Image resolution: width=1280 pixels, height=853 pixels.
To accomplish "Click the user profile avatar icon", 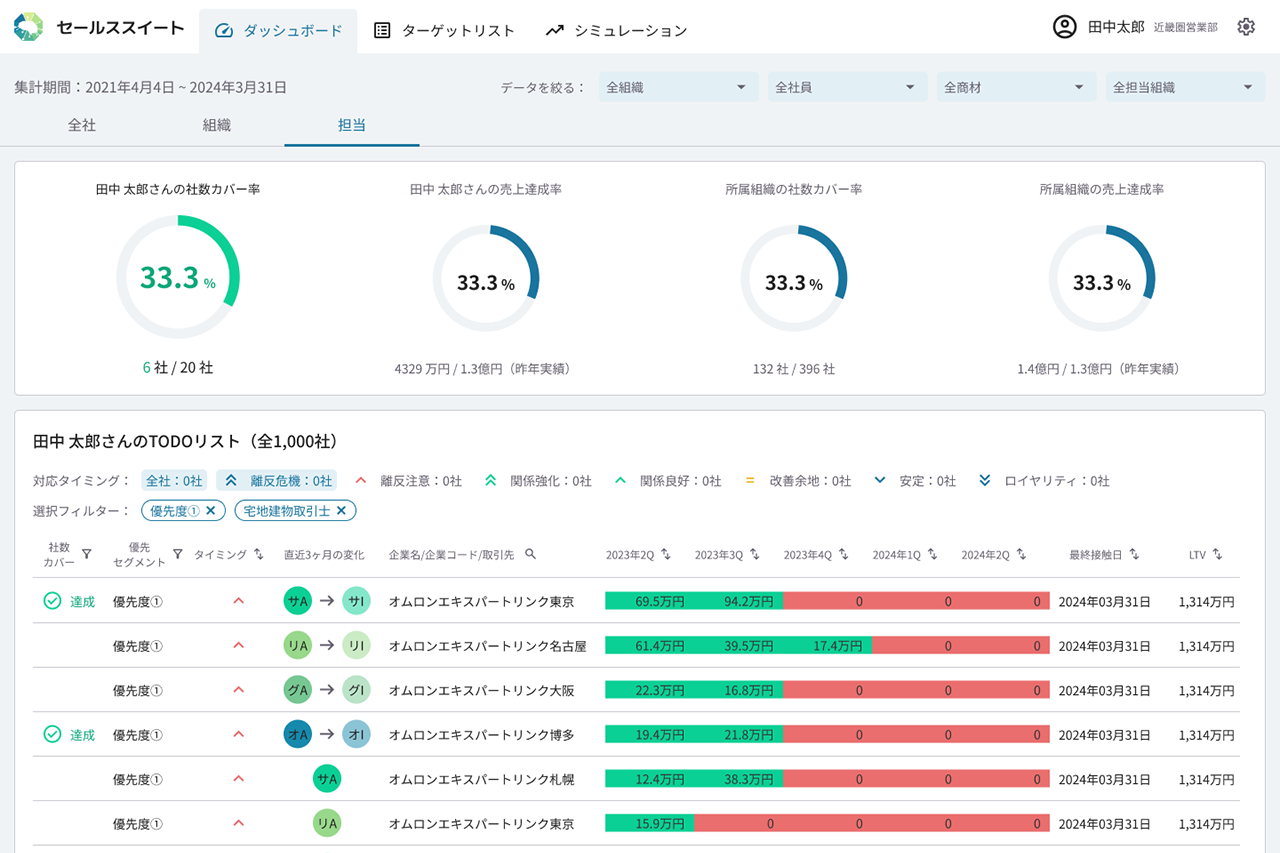I will (x=1065, y=27).
